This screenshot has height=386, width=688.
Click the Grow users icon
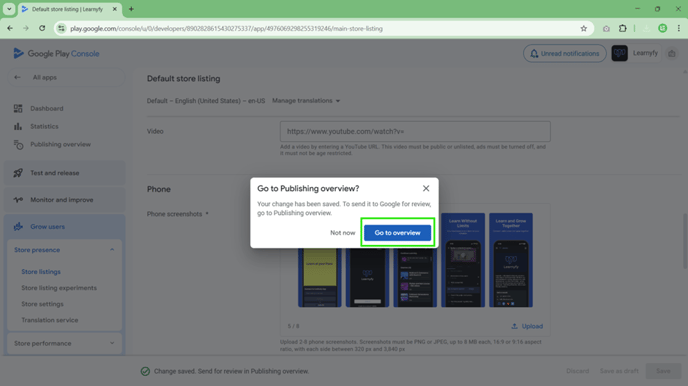tap(18, 226)
